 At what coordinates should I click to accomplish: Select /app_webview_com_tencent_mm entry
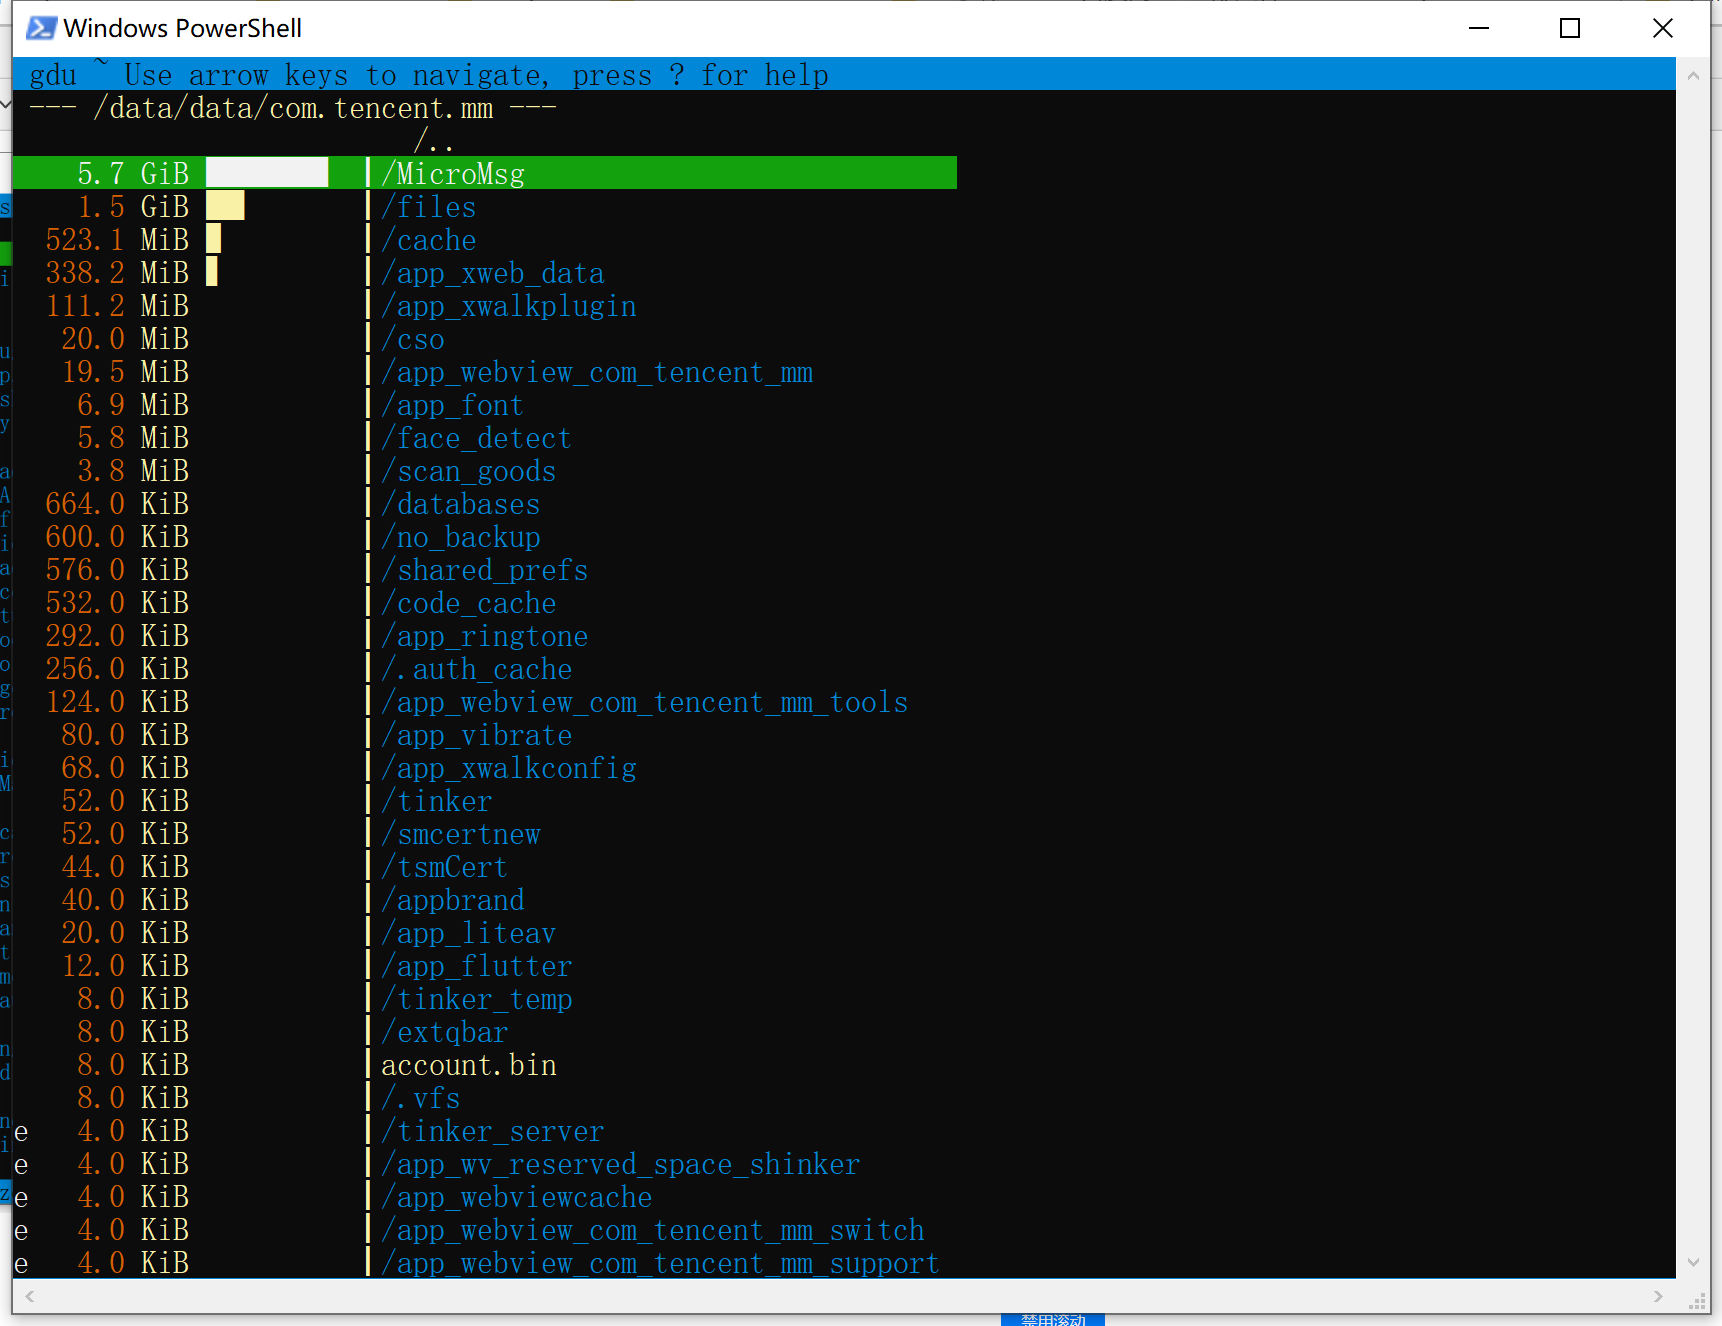[597, 372]
